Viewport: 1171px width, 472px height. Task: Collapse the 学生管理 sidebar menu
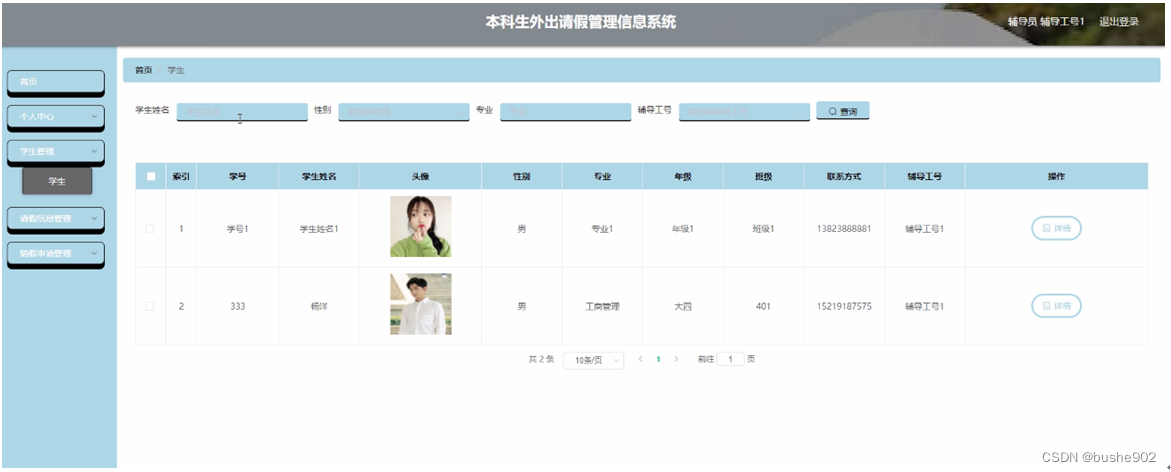[56, 152]
